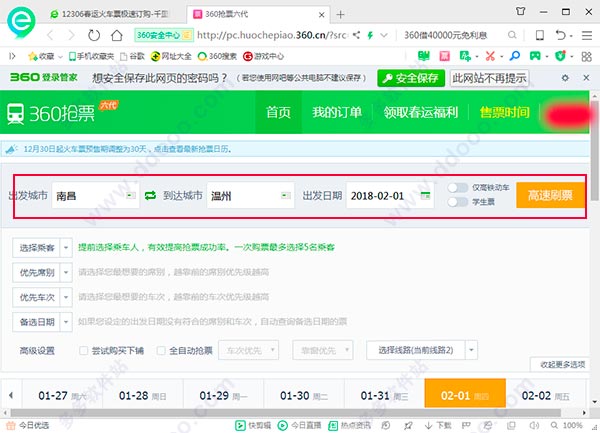The image size is (600, 433).
Task: Click the browser back arrow
Action: (x=50, y=35)
